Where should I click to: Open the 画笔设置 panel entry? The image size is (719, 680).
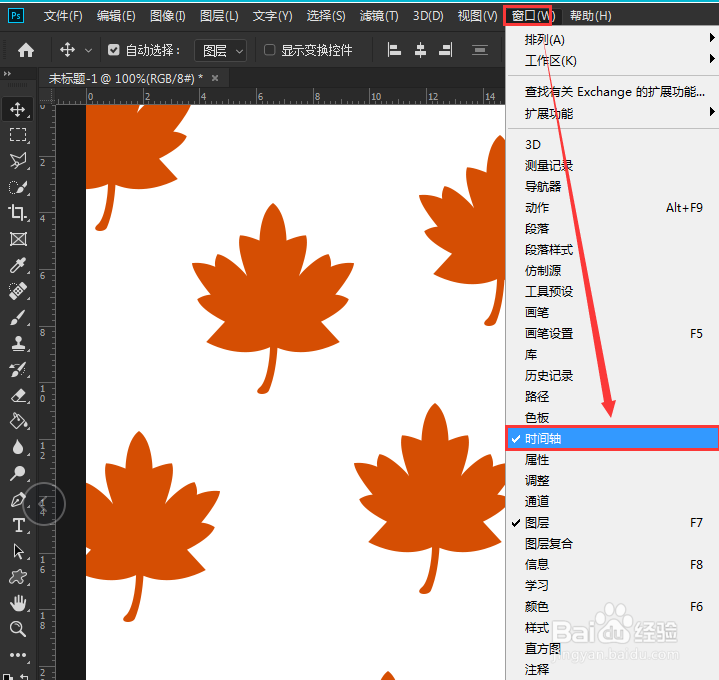pyautogui.click(x=612, y=333)
